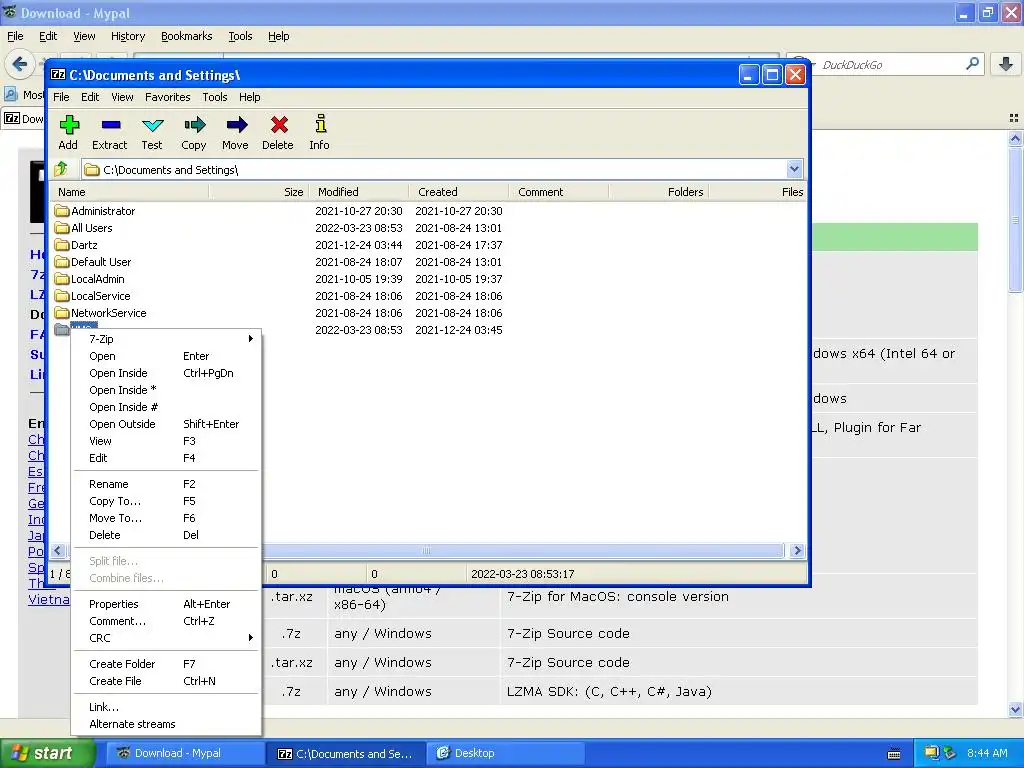Click the taskbar clock showing 8:44 AM
The height and width of the screenshot is (768, 1024).
pyautogui.click(x=987, y=753)
